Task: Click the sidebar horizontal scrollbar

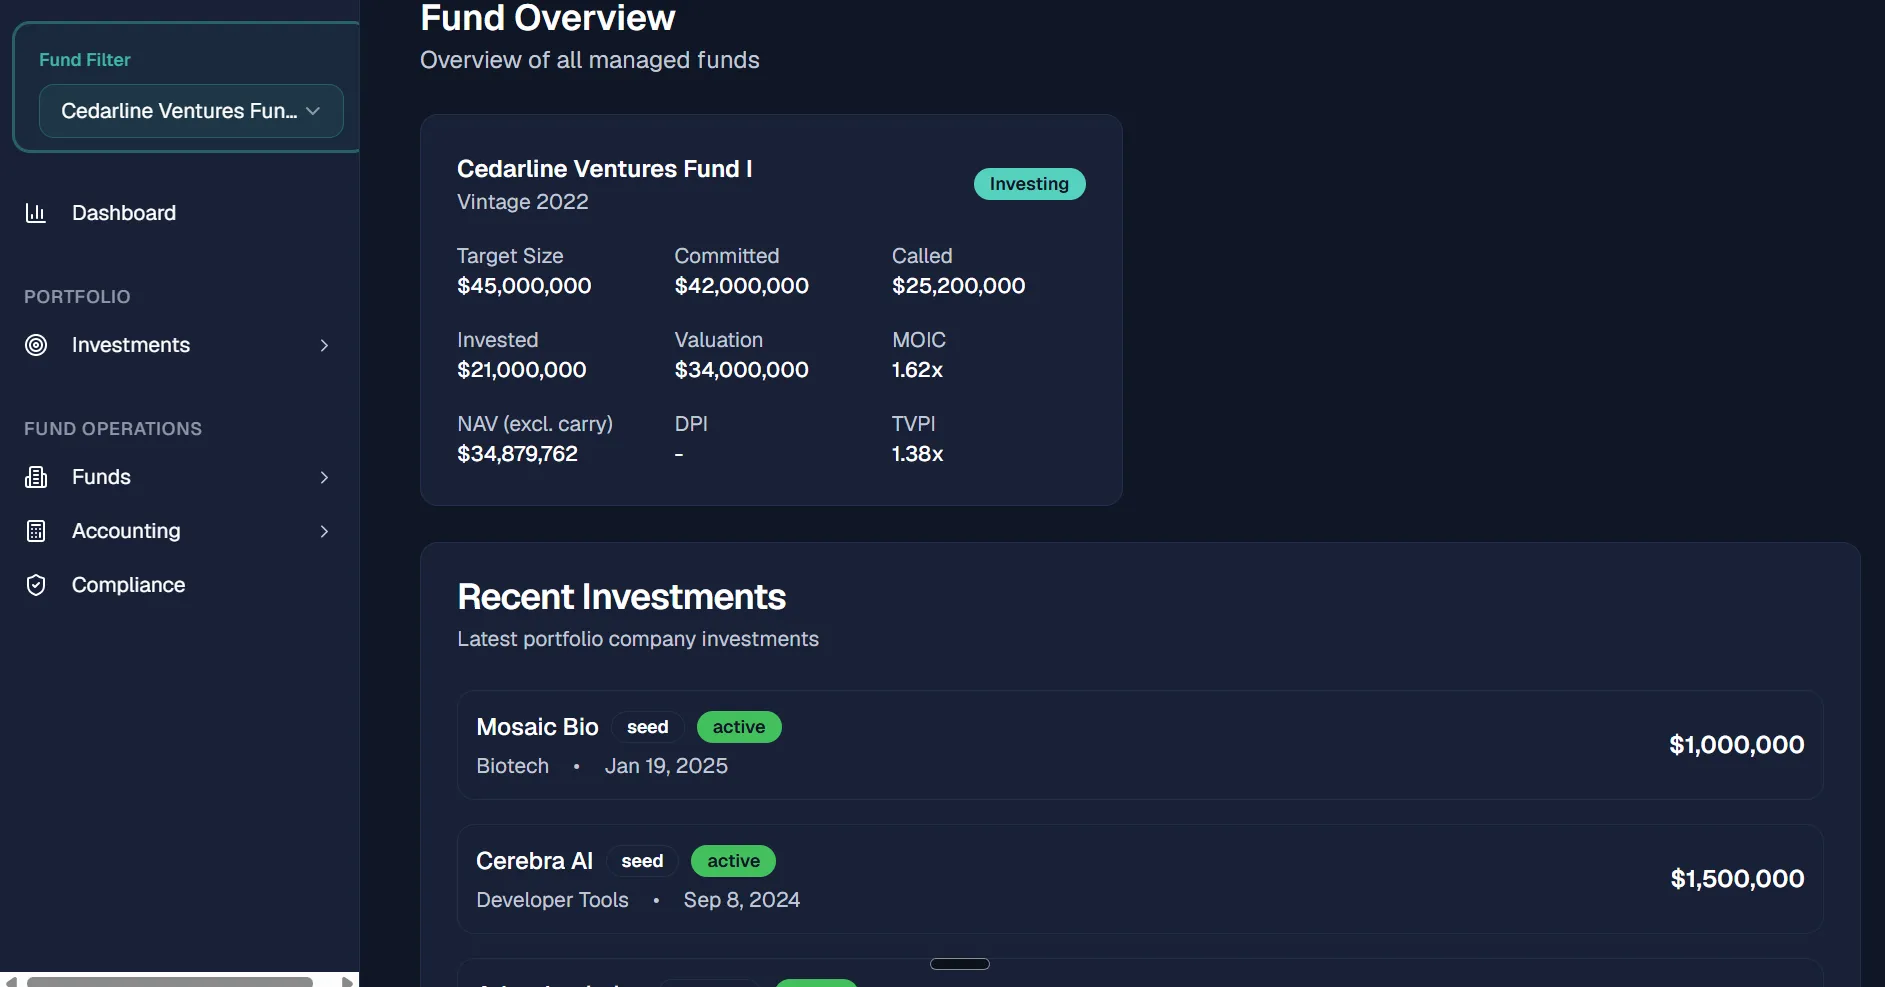Action: [170, 982]
